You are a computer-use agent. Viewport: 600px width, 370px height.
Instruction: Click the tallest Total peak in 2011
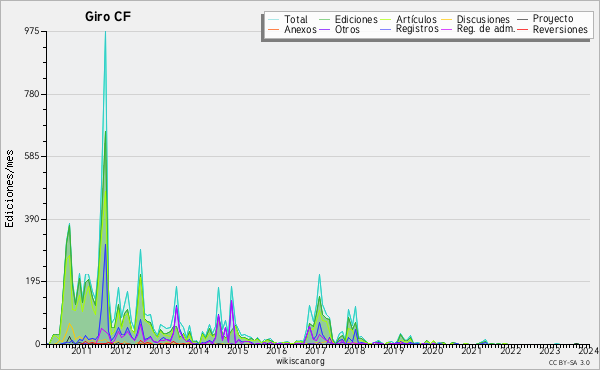(105, 33)
